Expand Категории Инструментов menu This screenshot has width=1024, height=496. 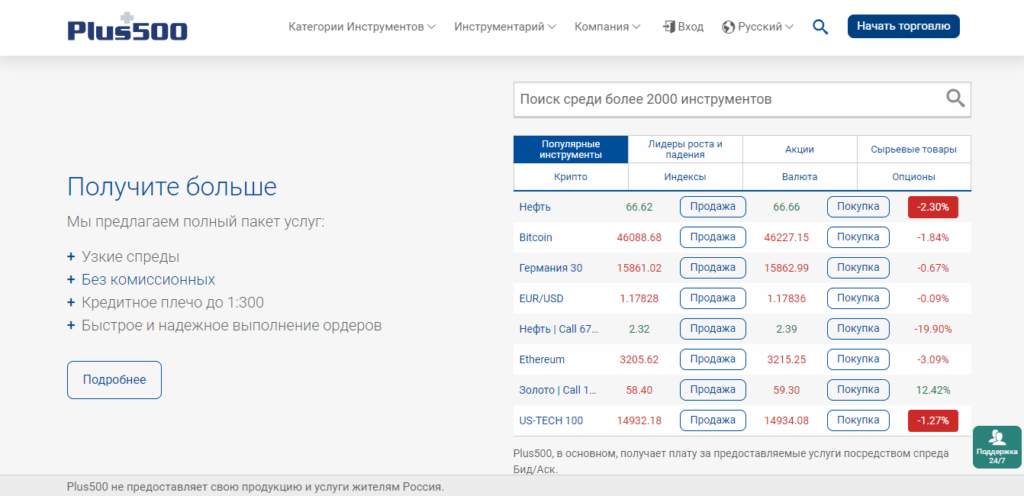click(x=362, y=27)
